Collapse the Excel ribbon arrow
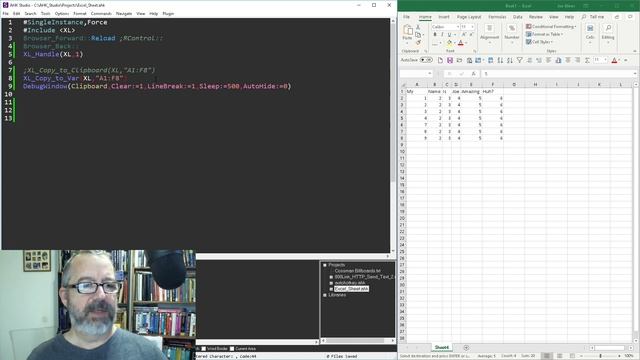The width and height of the screenshot is (640, 360). click(635, 51)
